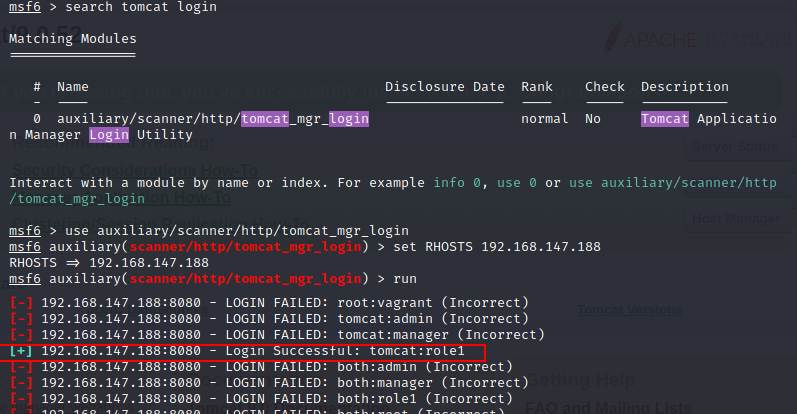Click the 'both:manager' failed login line

tap(269, 382)
